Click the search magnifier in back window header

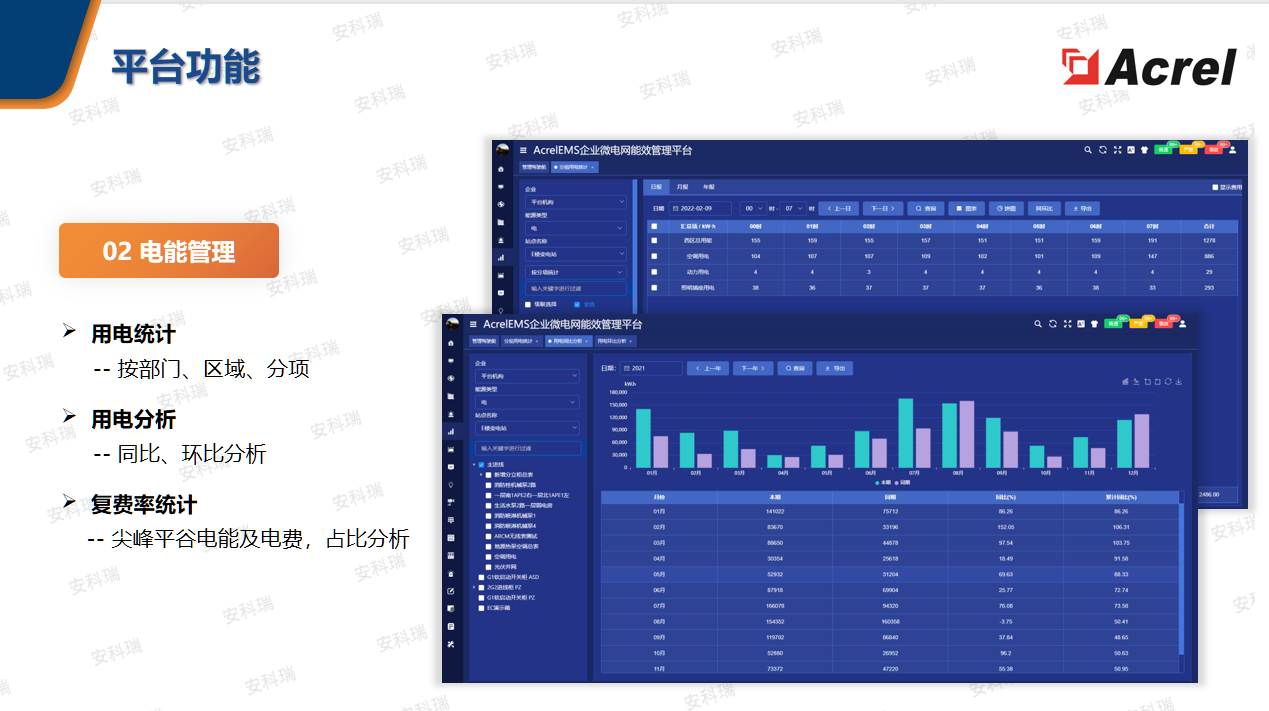pos(1088,150)
